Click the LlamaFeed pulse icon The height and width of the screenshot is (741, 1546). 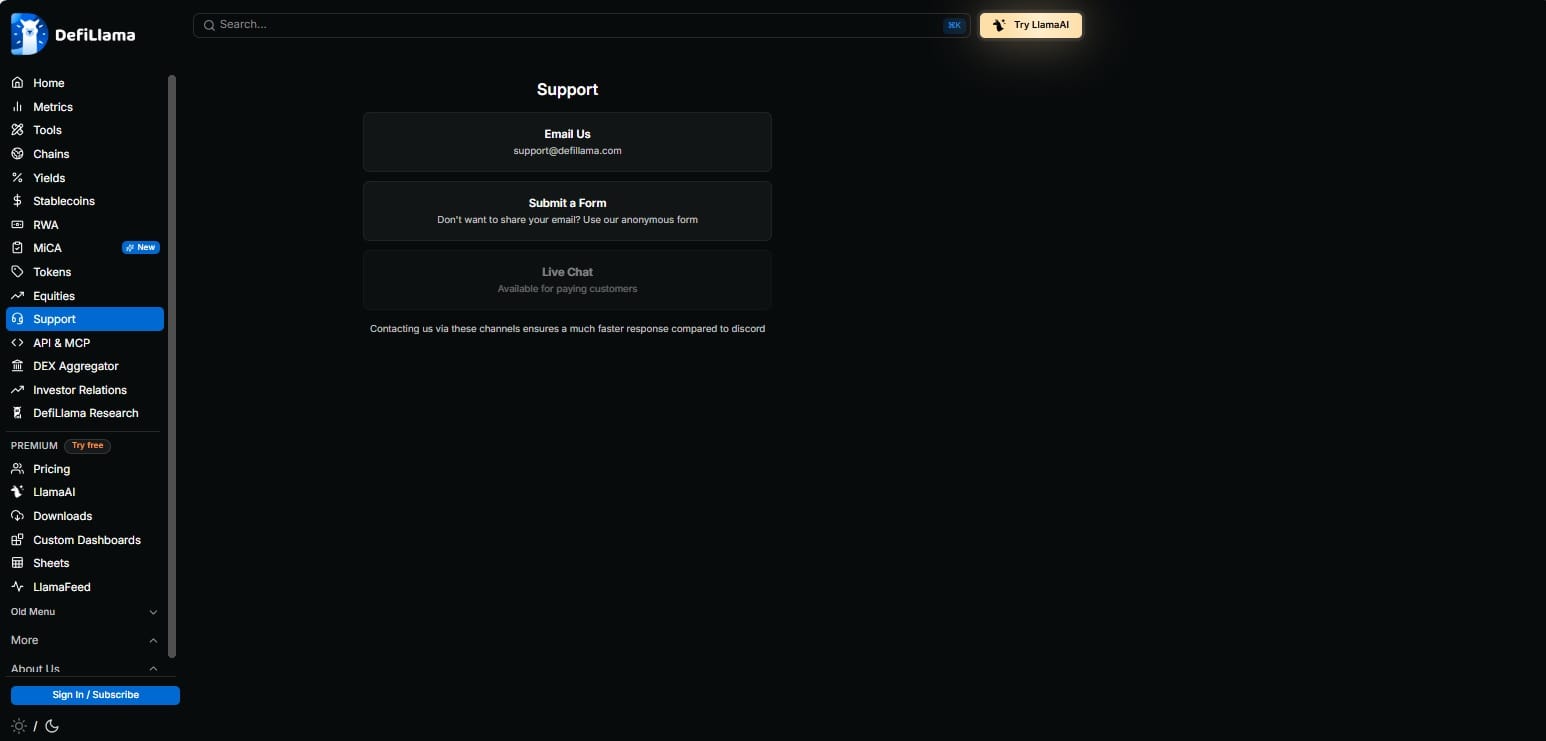coord(17,587)
